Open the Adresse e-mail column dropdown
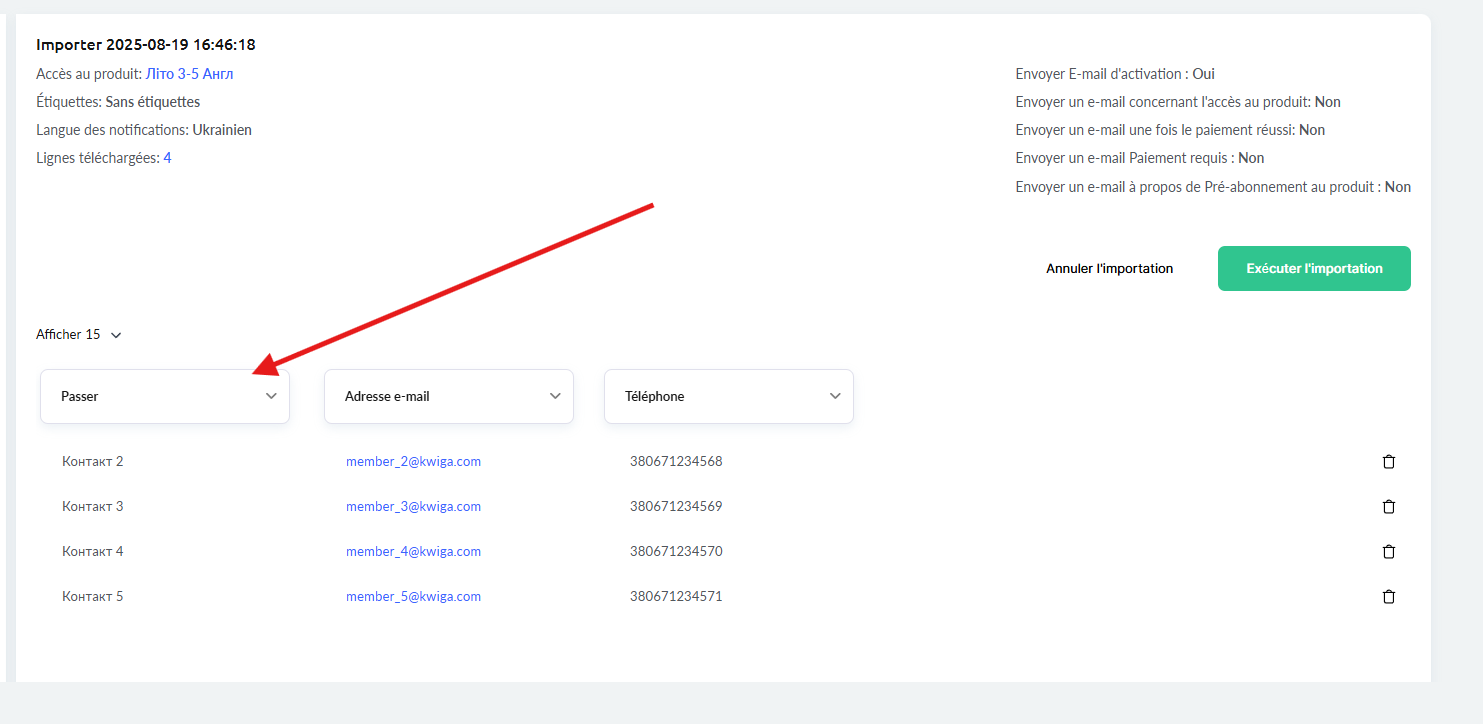Screen dimensions: 1483x724 point(449,397)
